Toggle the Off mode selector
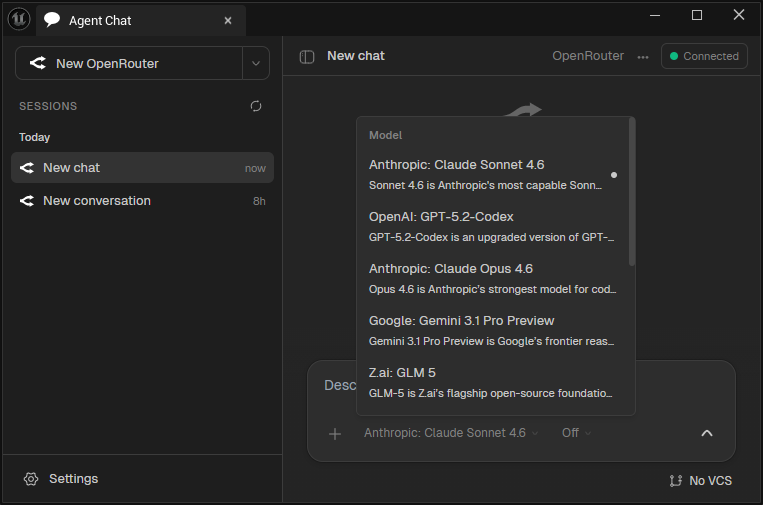The width and height of the screenshot is (763, 505). [x=576, y=433]
